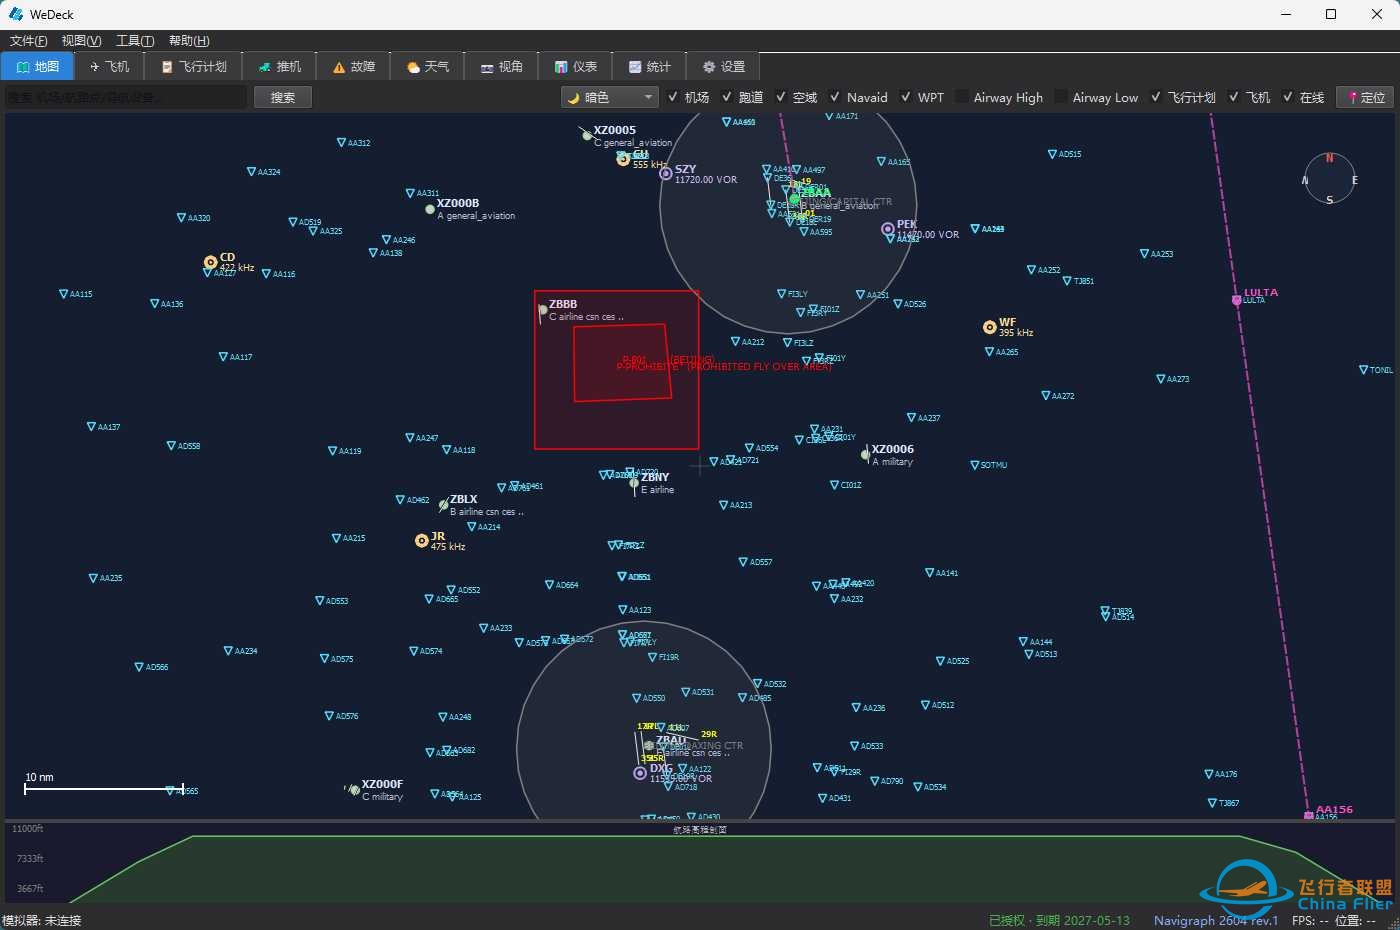Click the SZY VOR station icon

(x=665, y=173)
